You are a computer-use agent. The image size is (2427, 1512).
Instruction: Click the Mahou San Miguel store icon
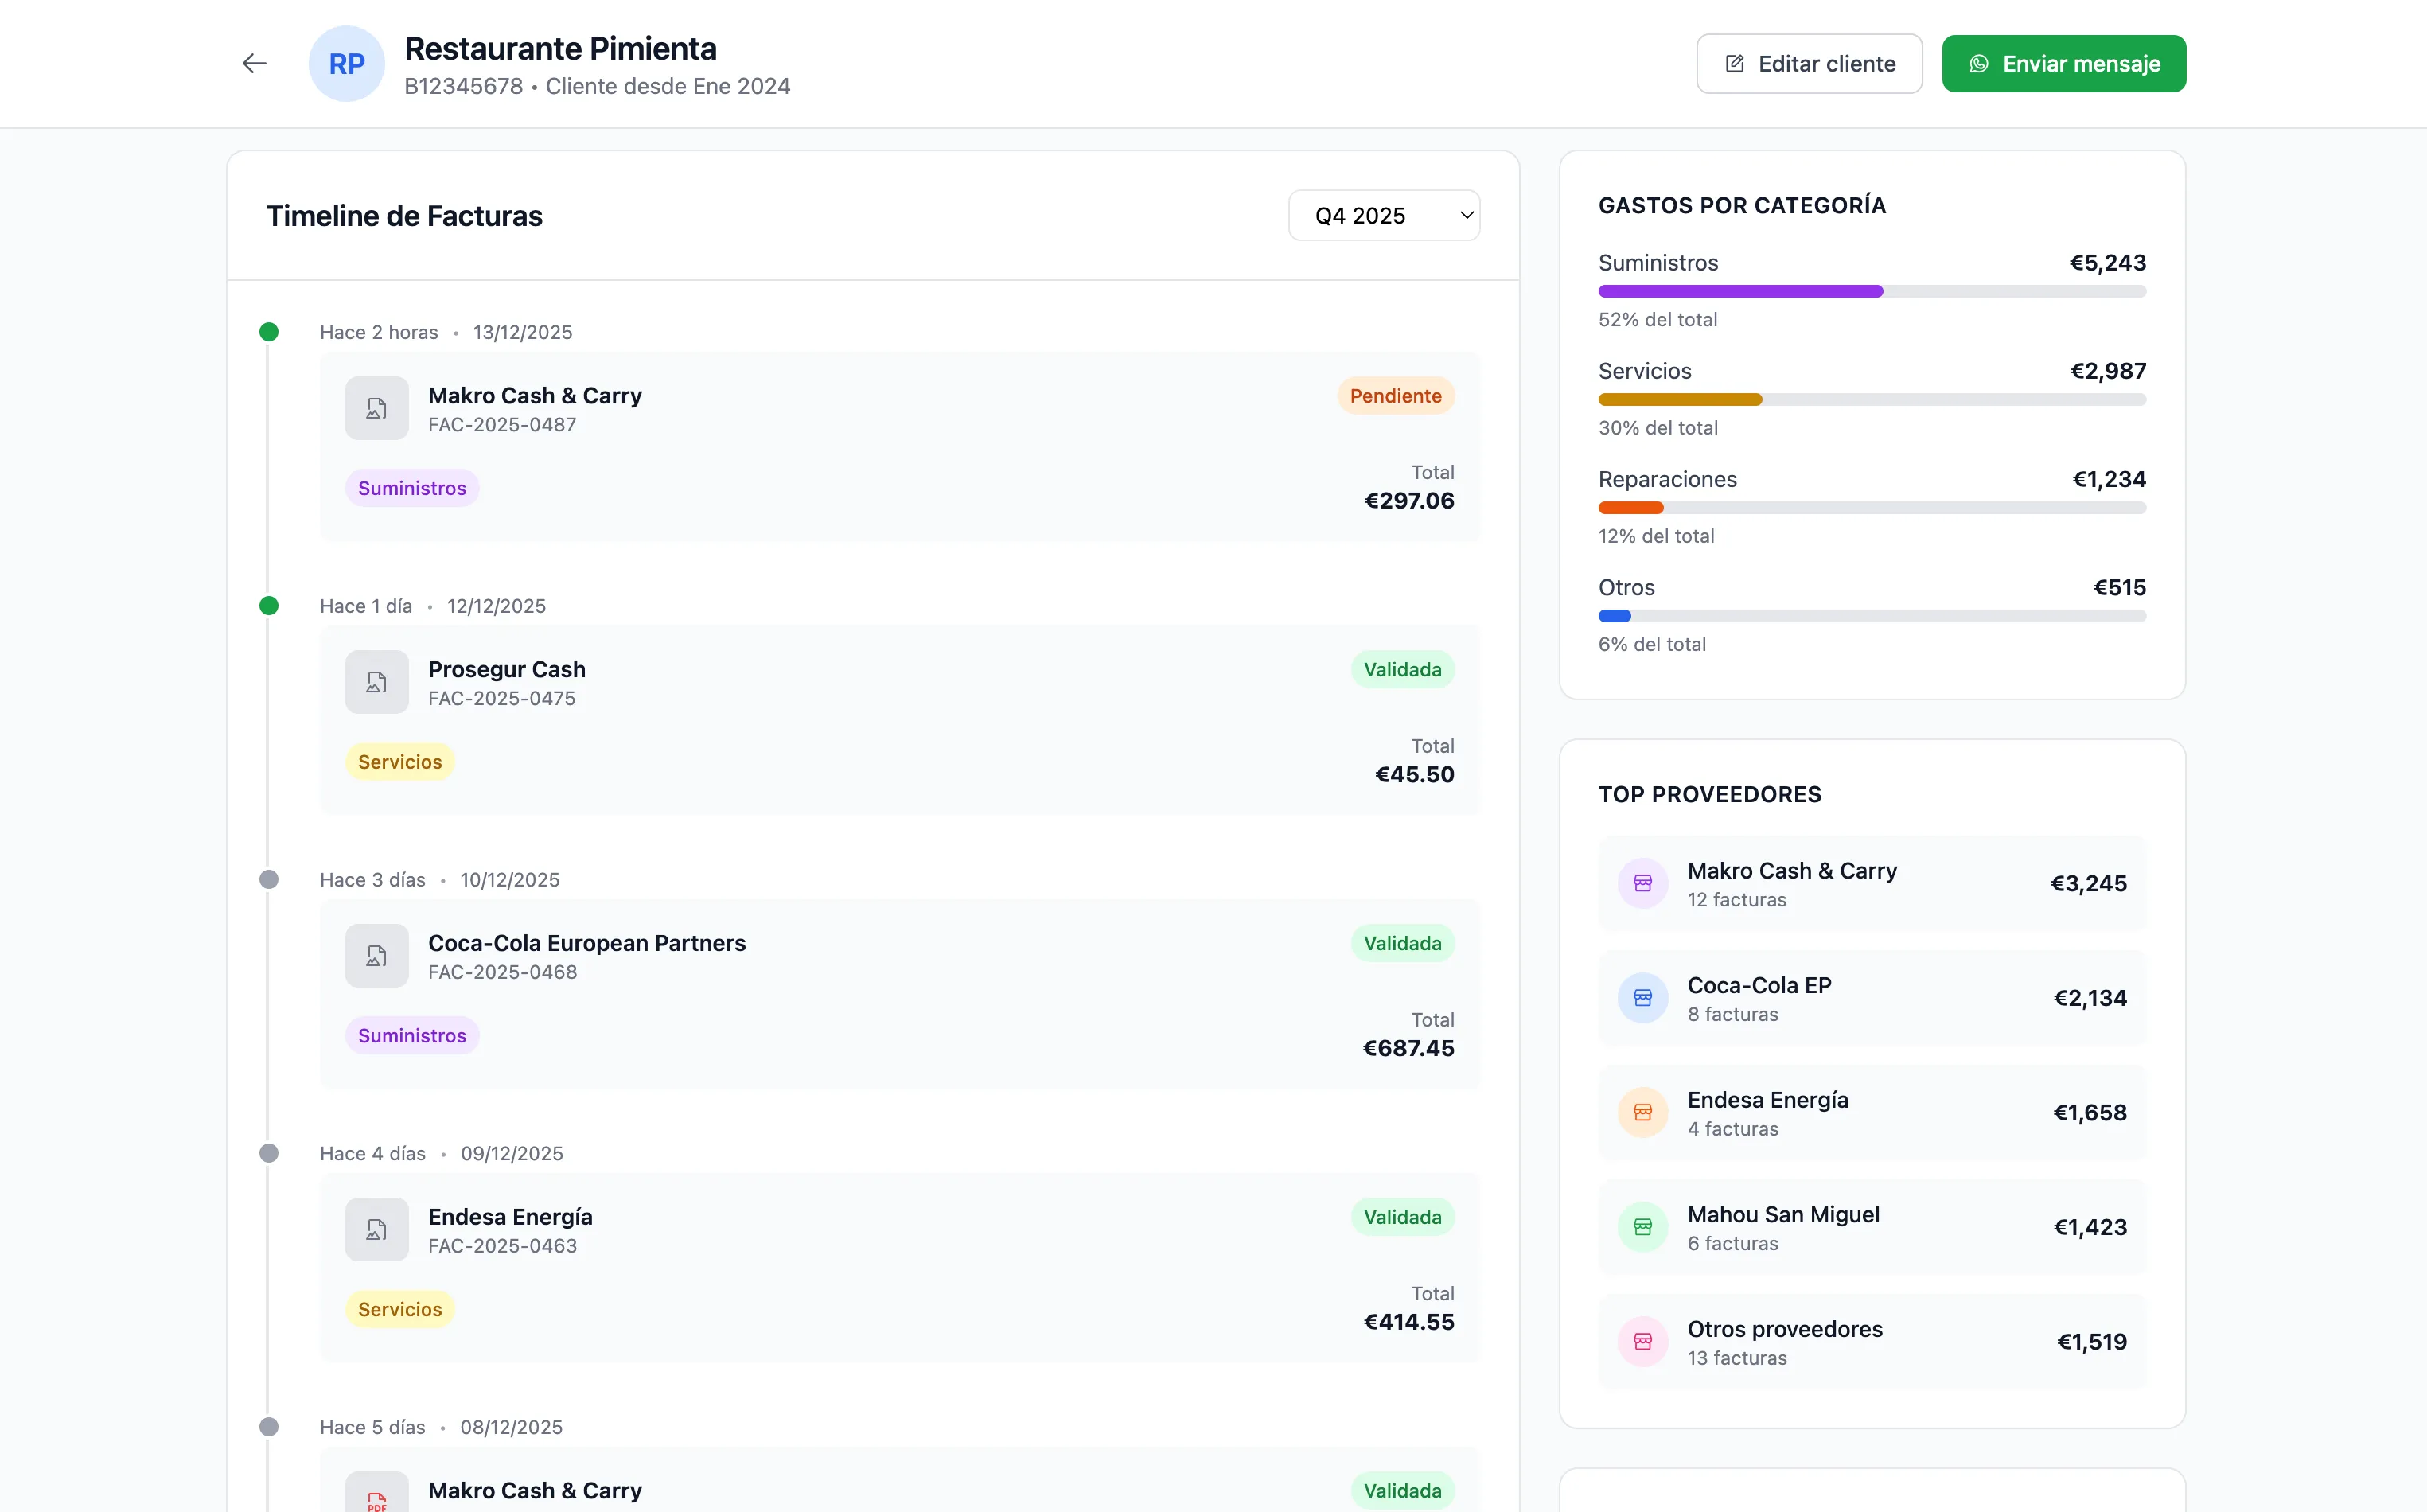(1642, 1227)
